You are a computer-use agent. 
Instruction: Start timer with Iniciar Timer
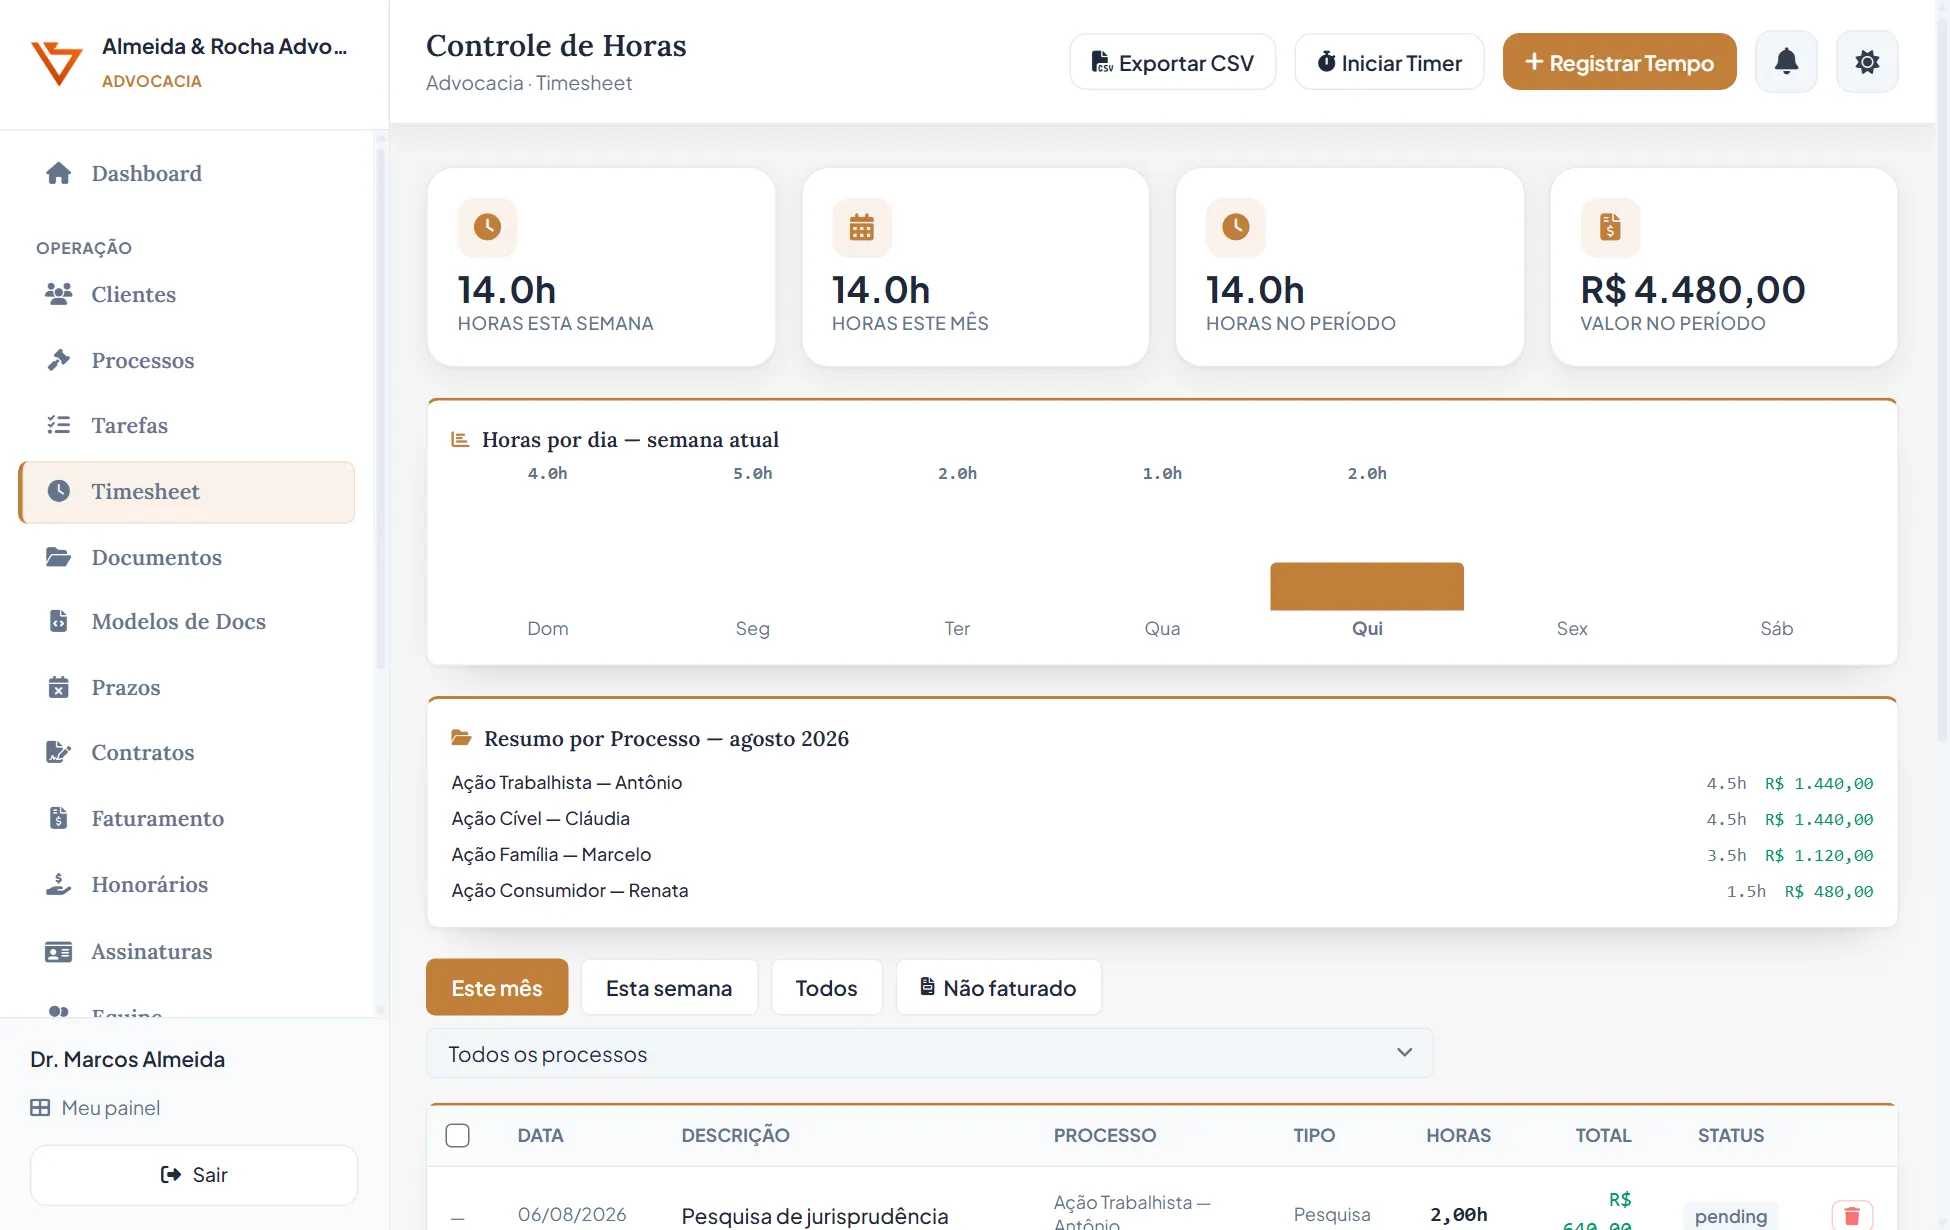click(1389, 62)
